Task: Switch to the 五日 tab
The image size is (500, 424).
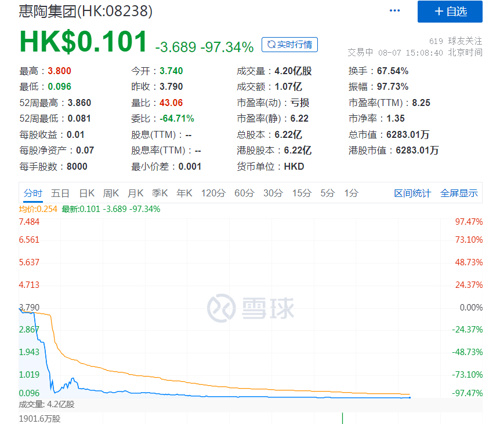Action: coord(60,193)
